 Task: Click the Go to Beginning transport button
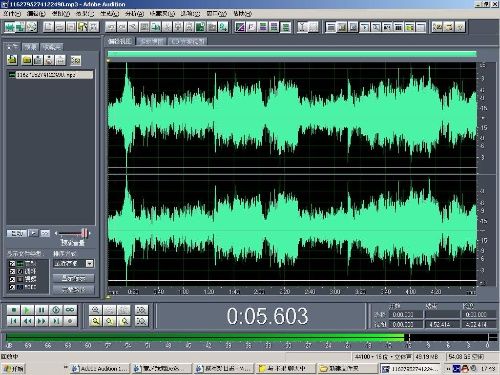click(13, 321)
